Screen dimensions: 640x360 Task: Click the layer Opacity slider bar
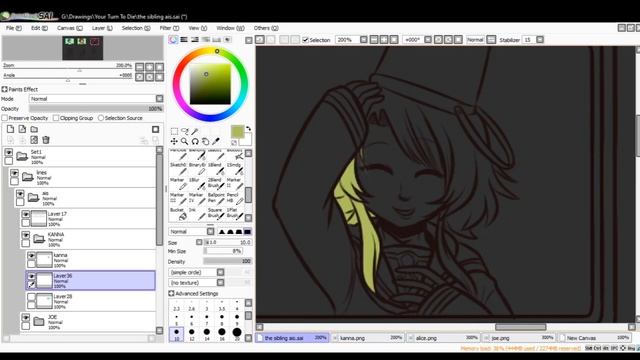pyautogui.click(x=96, y=109)
